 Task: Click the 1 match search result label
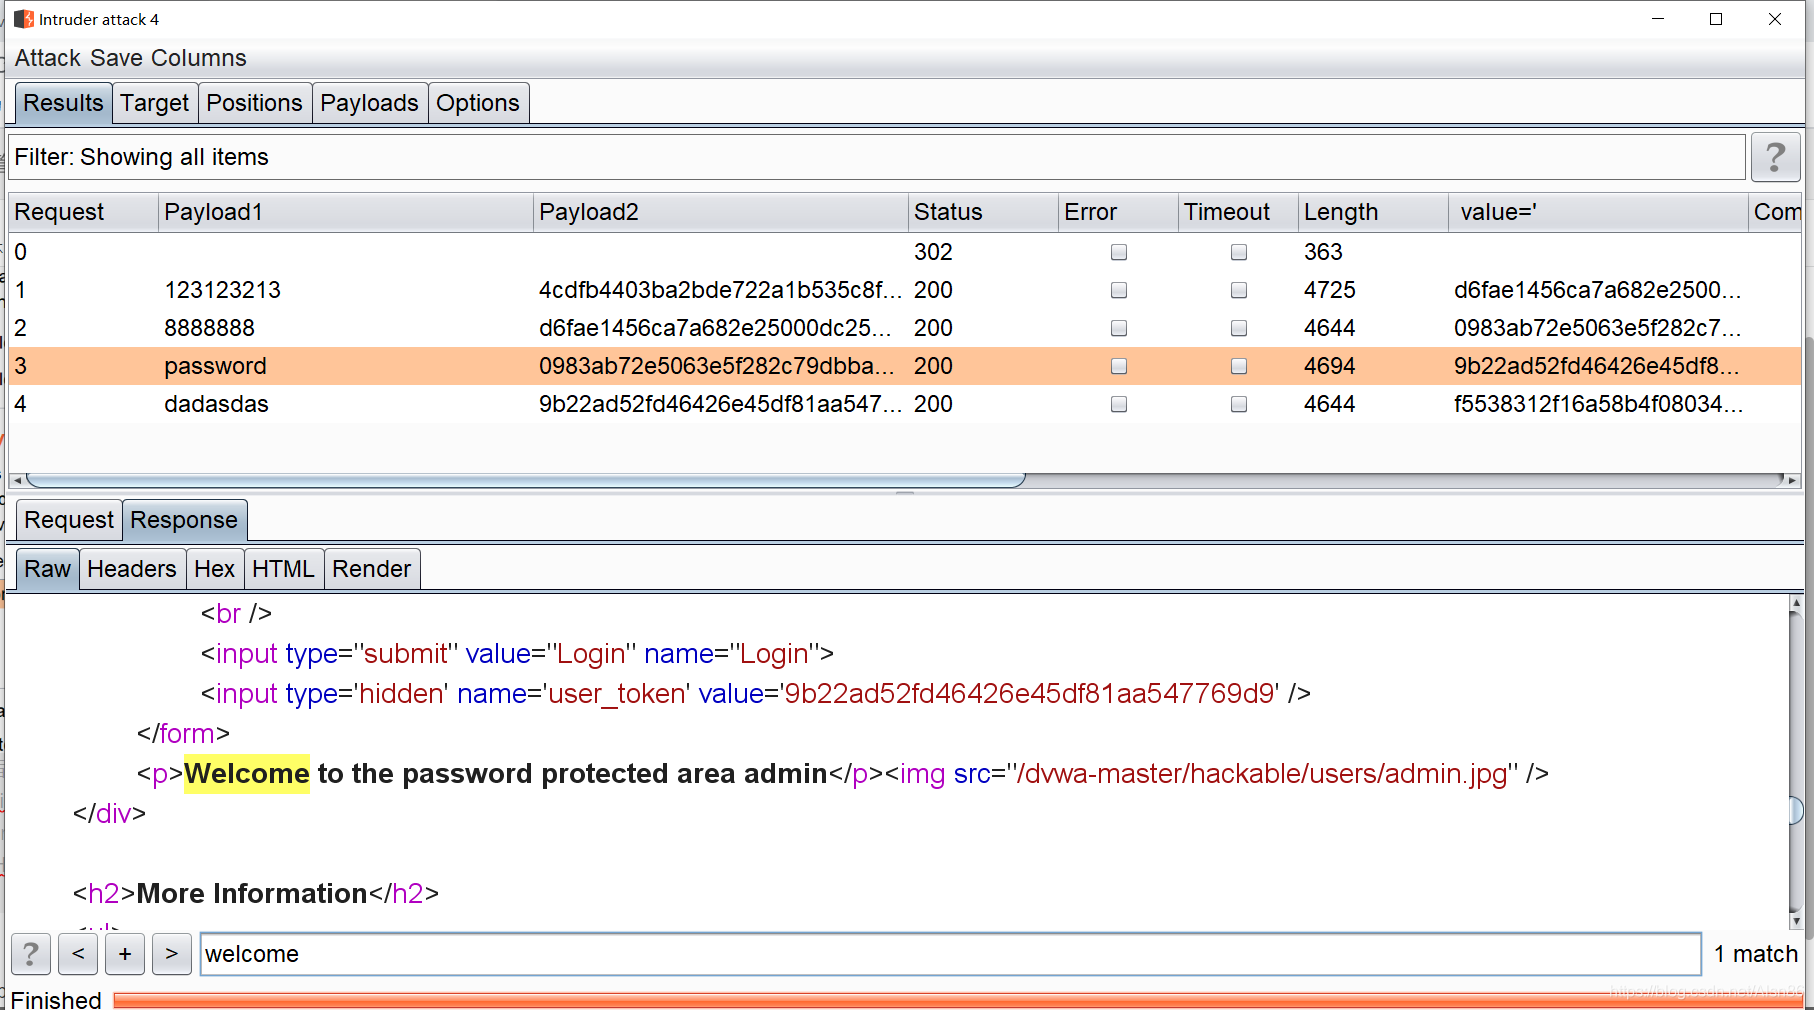pyautogui.click(x=1755, y=954)
